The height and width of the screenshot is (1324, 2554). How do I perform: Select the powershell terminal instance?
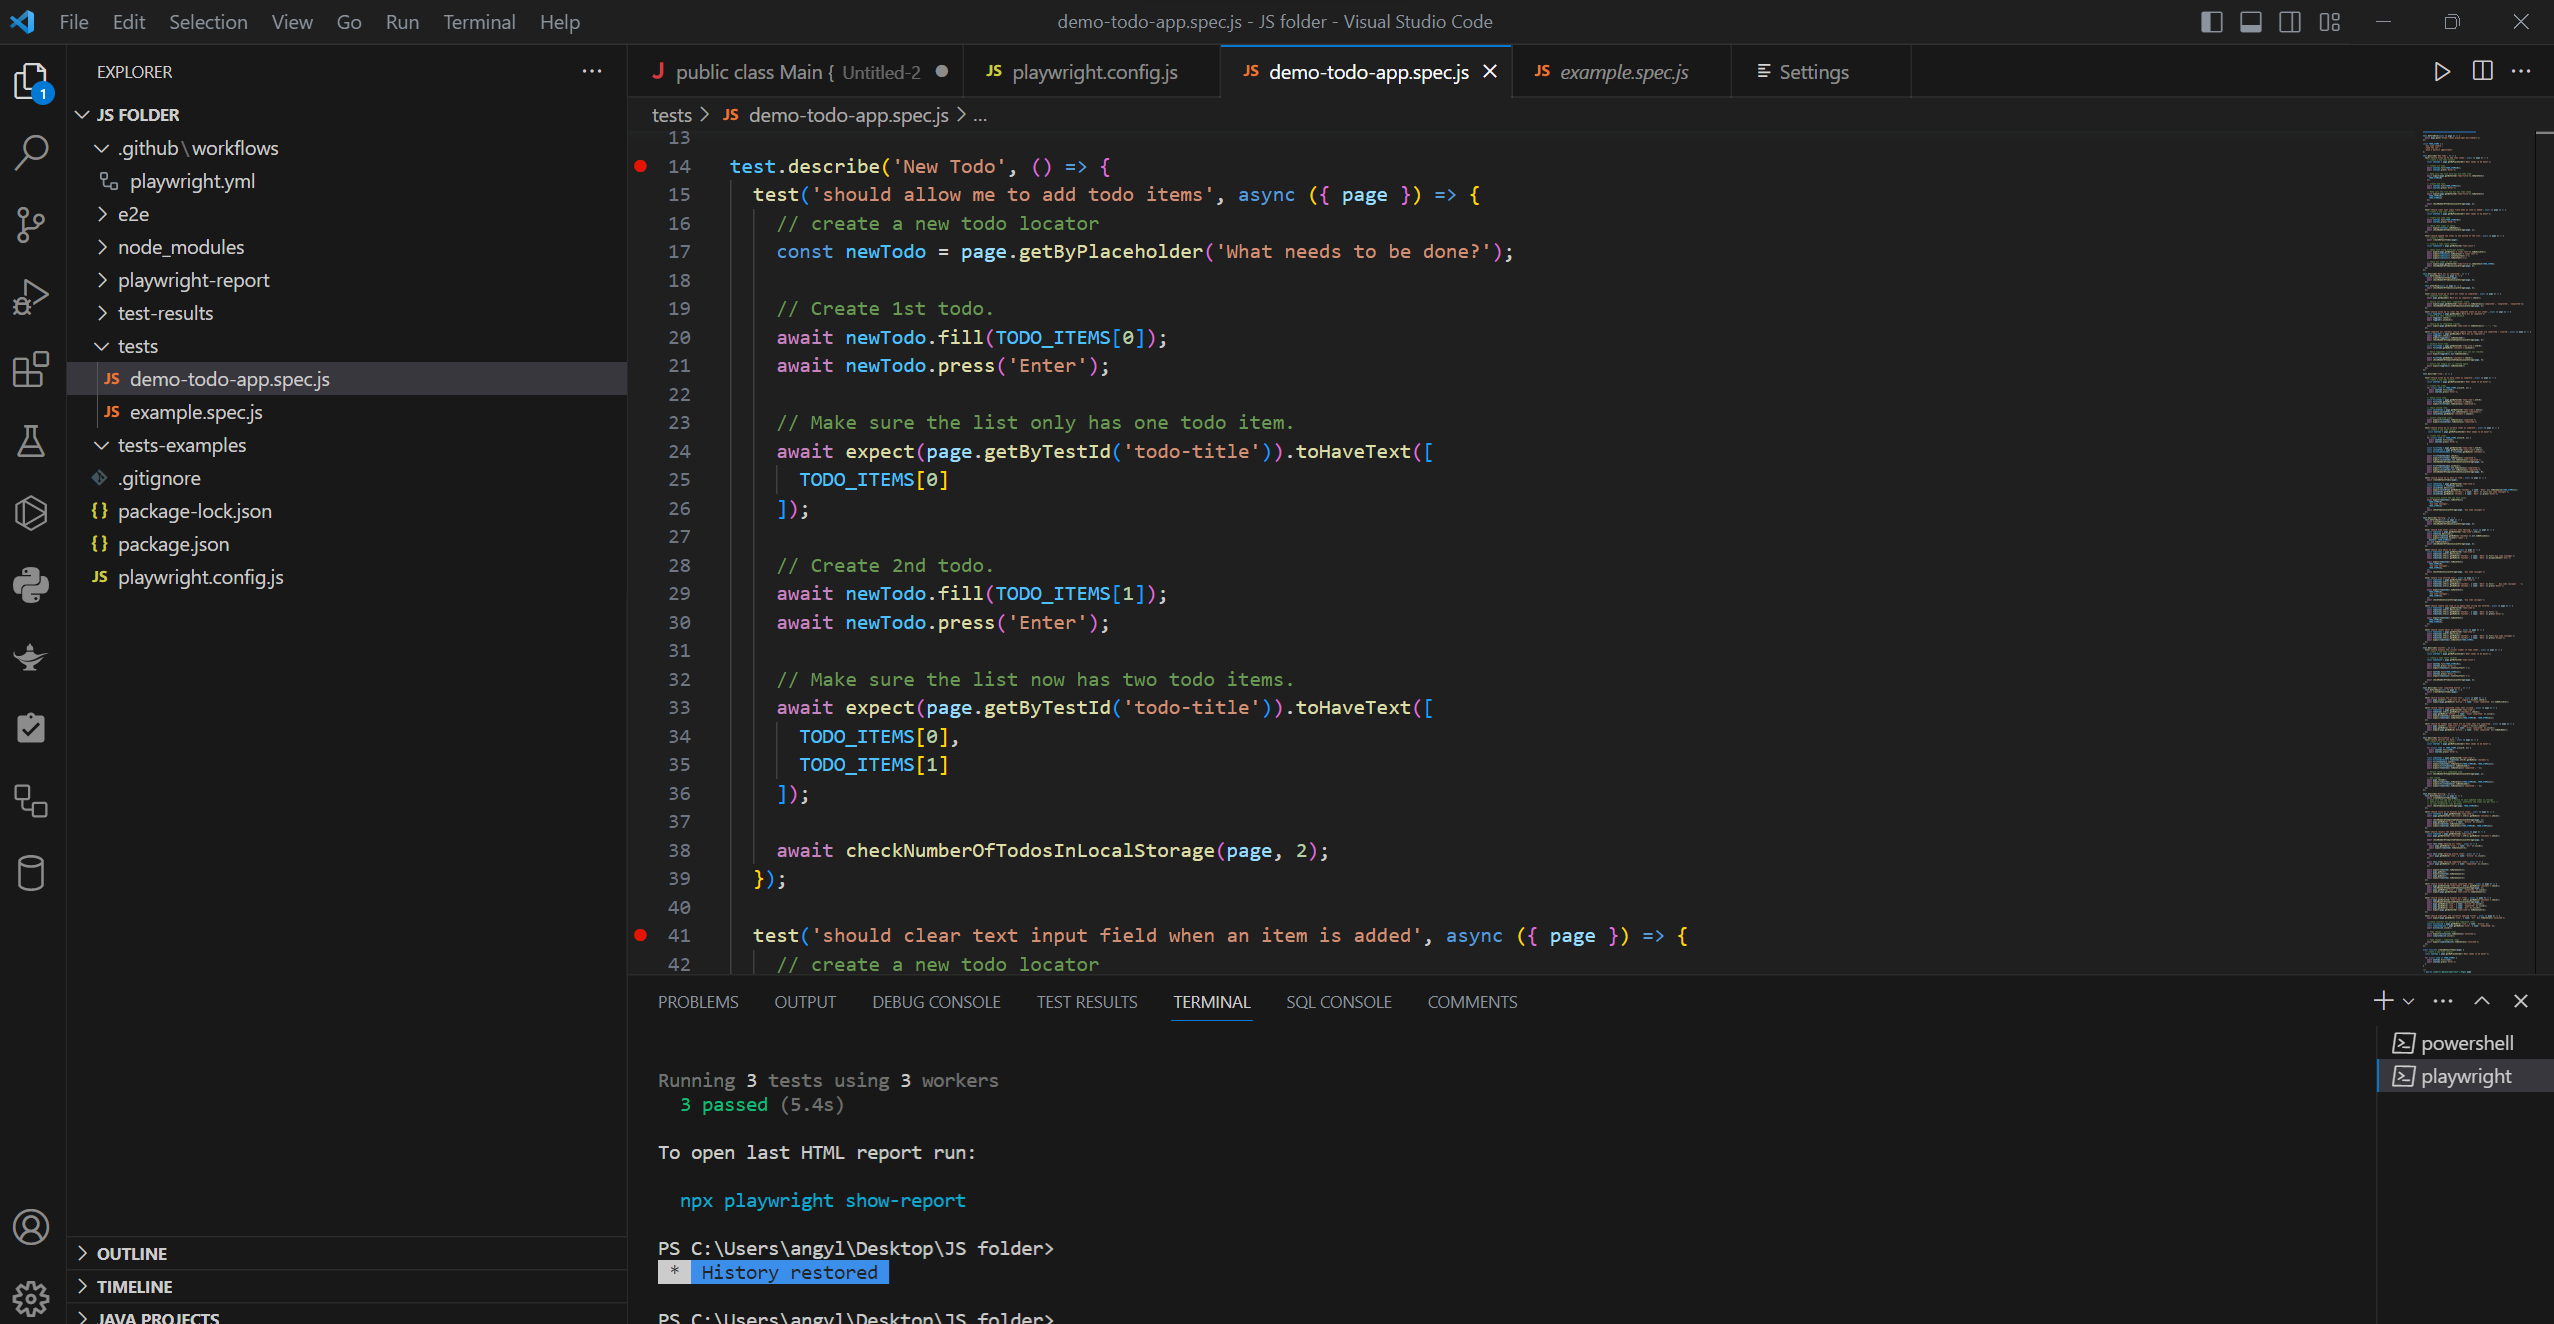pos(2466,1043)
